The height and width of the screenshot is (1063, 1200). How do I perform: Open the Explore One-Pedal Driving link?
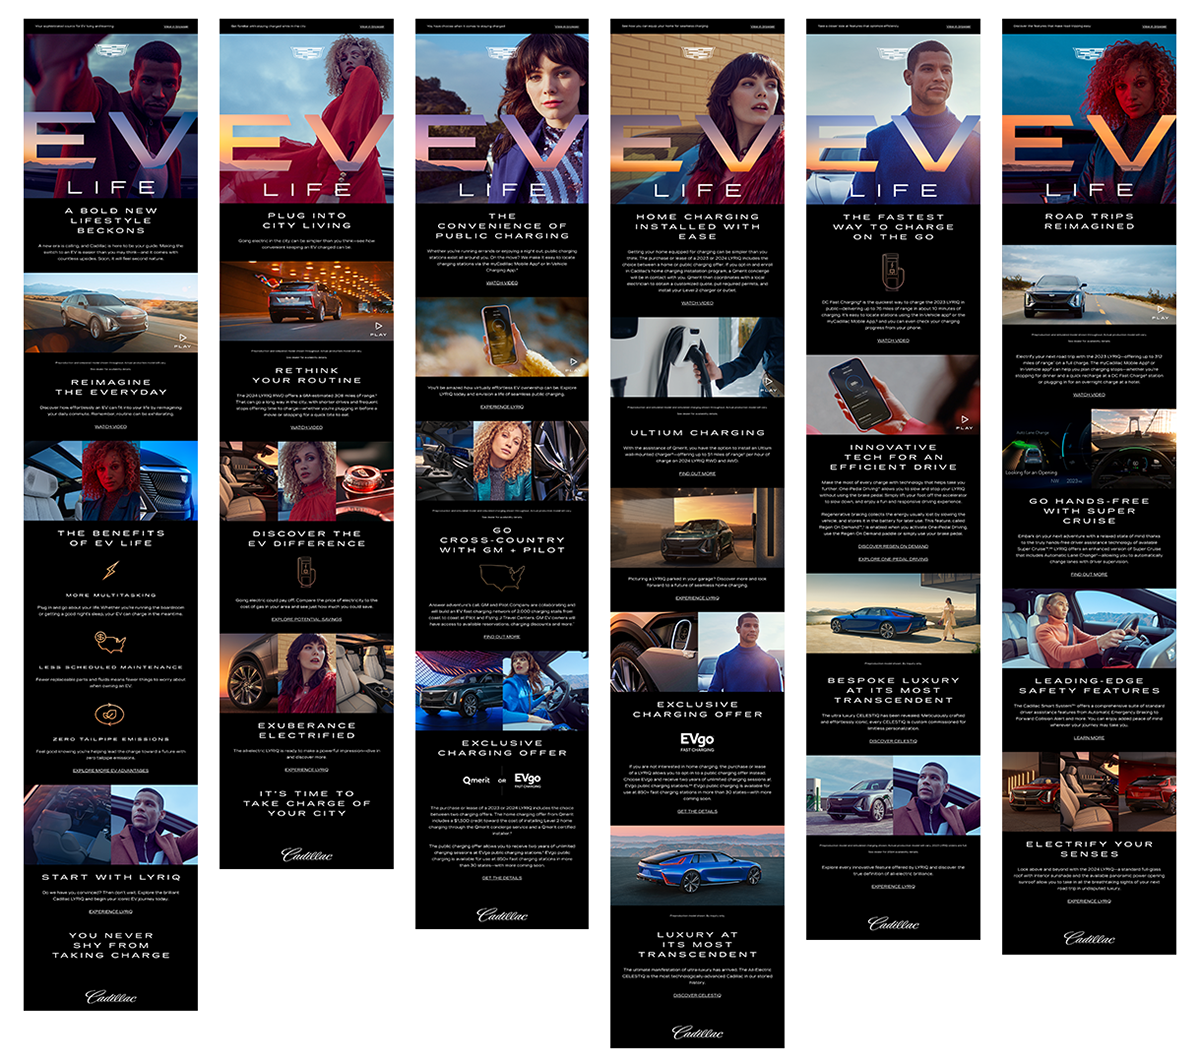pos(893,559)
